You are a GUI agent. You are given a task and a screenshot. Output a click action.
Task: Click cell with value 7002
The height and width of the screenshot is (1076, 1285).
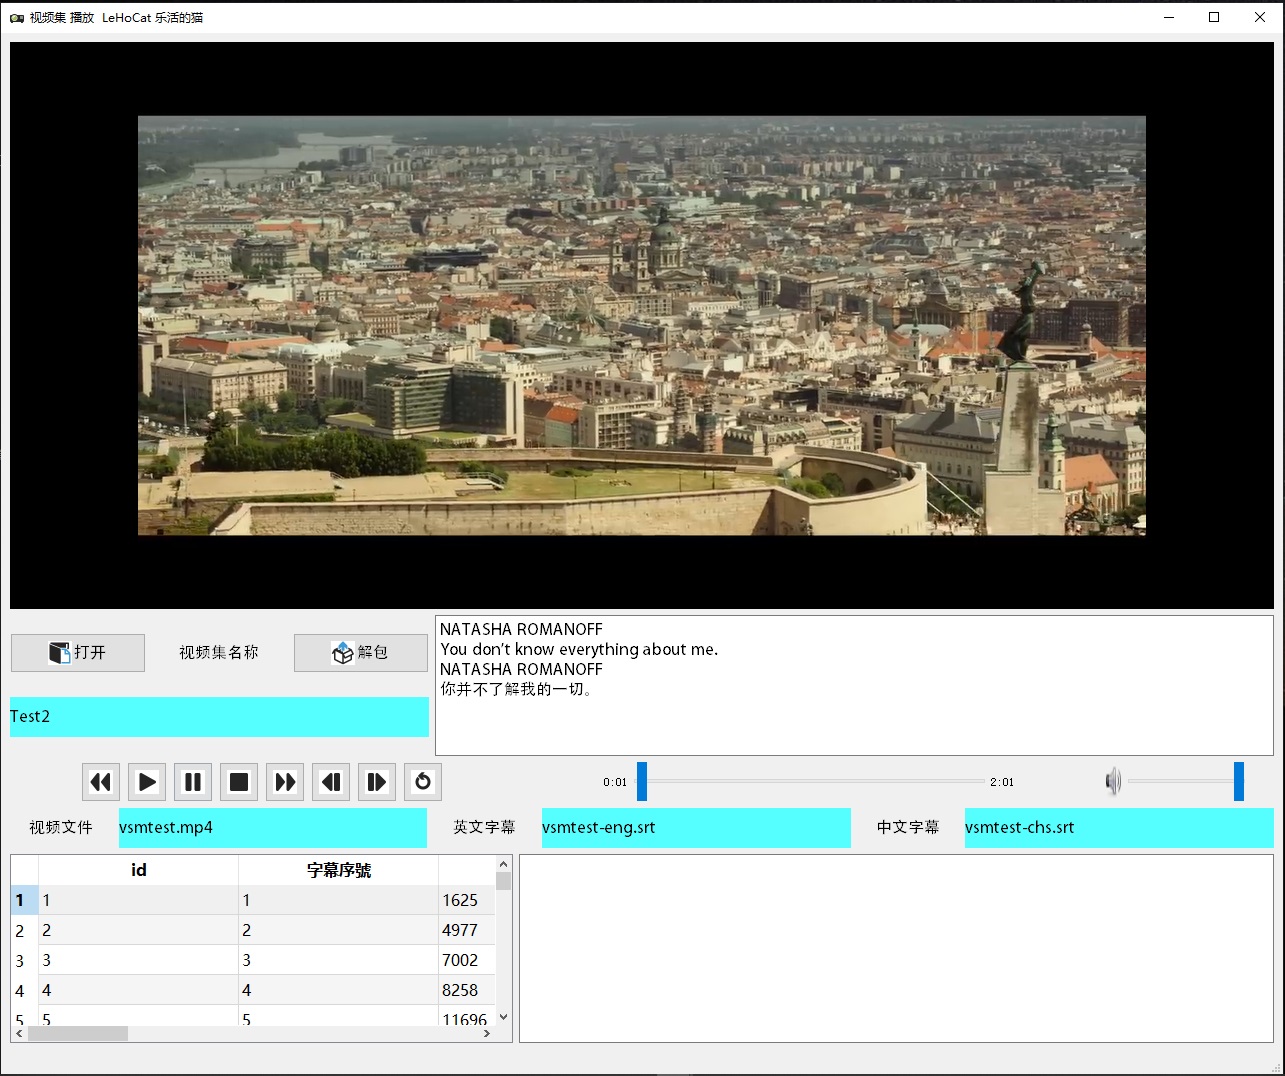pyautogui.click(x=466, y=960)
